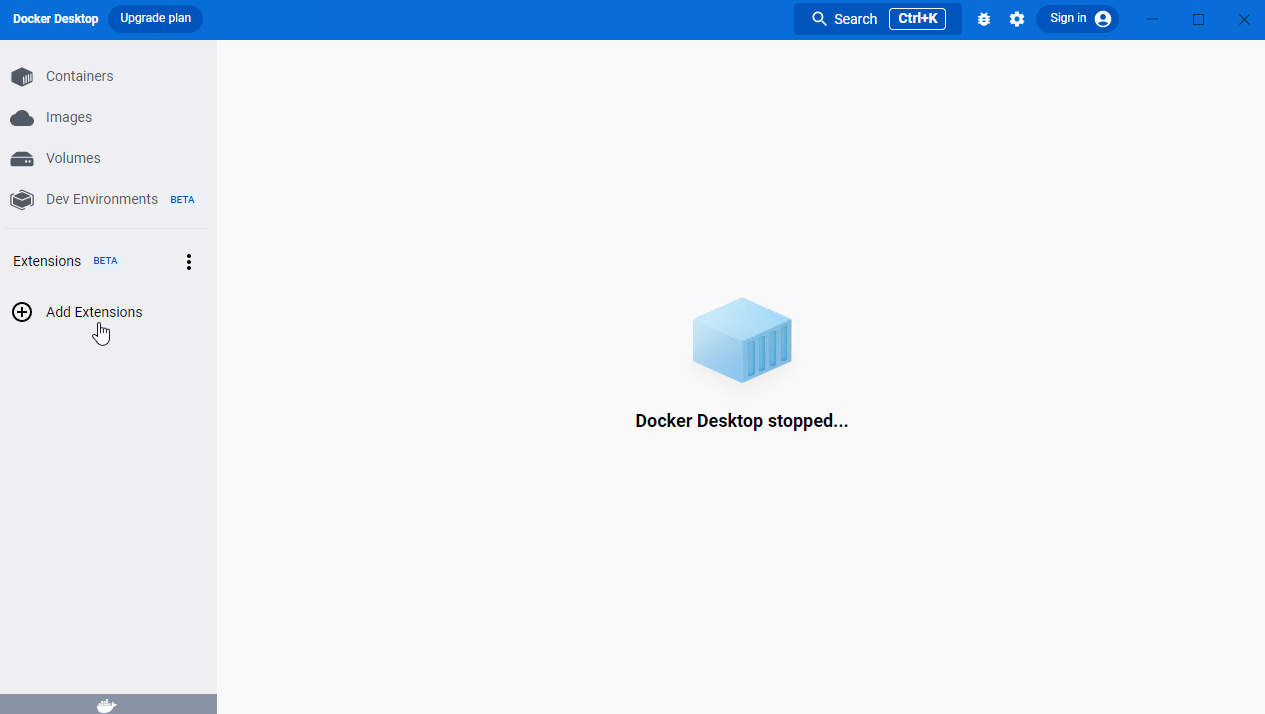Maximize the Docker Desktop window
Viewport: 1265px width, 714px height.
point(1199,19)
